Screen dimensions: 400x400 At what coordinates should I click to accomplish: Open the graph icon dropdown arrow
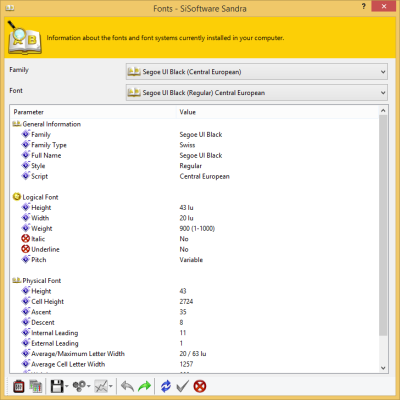click(111, 387)
